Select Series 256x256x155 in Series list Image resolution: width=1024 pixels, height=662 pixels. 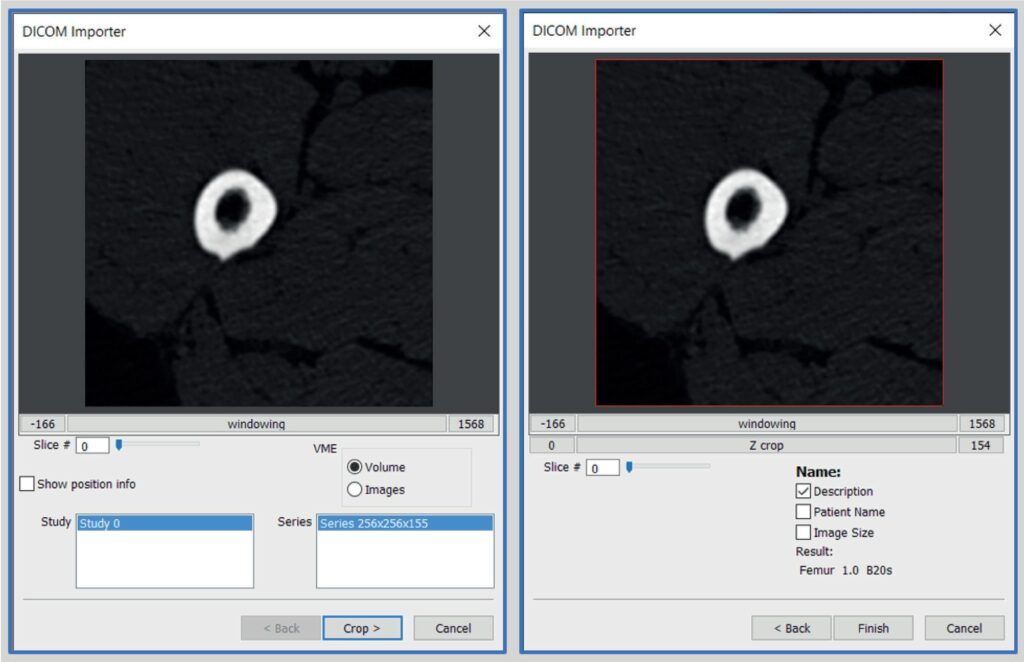pyautogui.click(x=404, y=523)
